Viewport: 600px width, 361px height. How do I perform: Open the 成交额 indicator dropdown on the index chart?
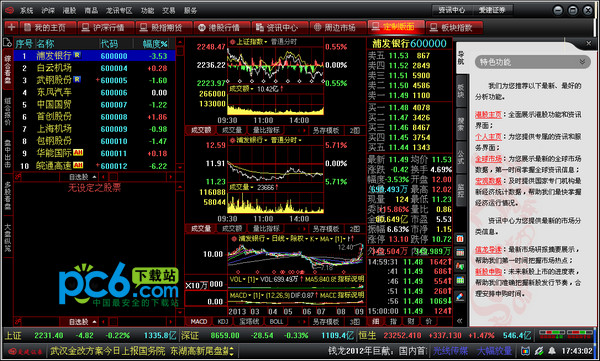241,89
